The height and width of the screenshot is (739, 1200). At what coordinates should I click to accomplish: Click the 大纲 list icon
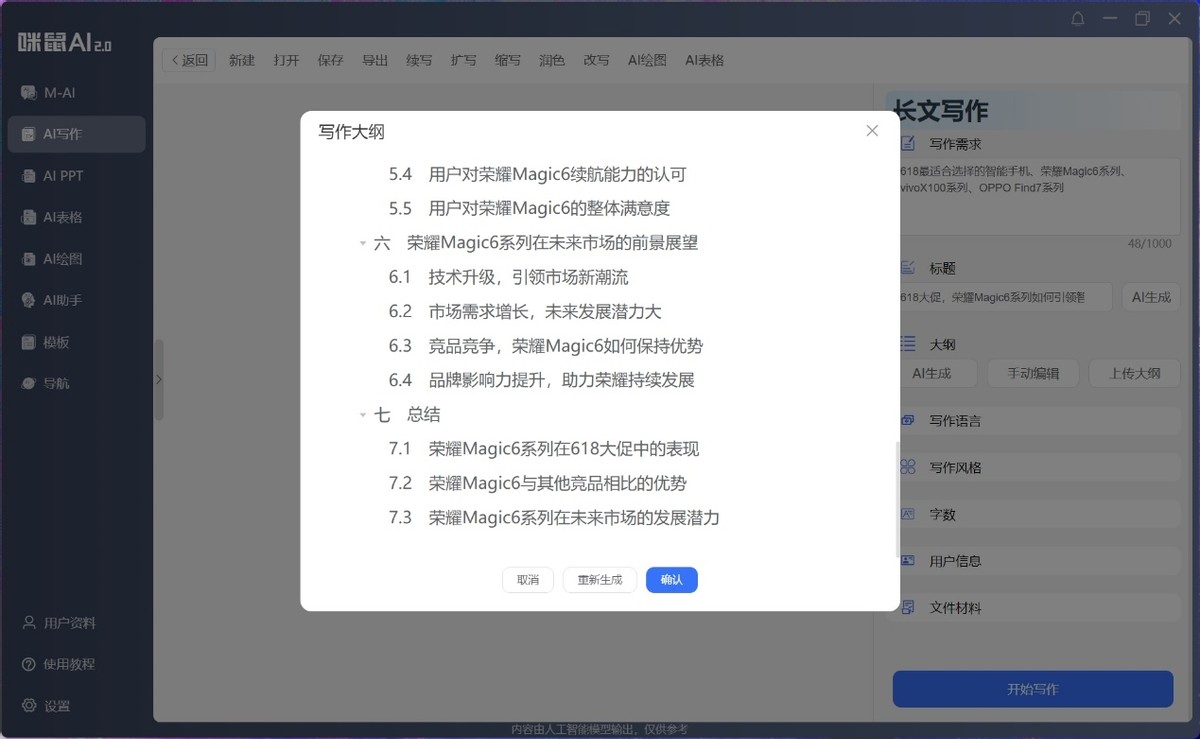(907, 344)
